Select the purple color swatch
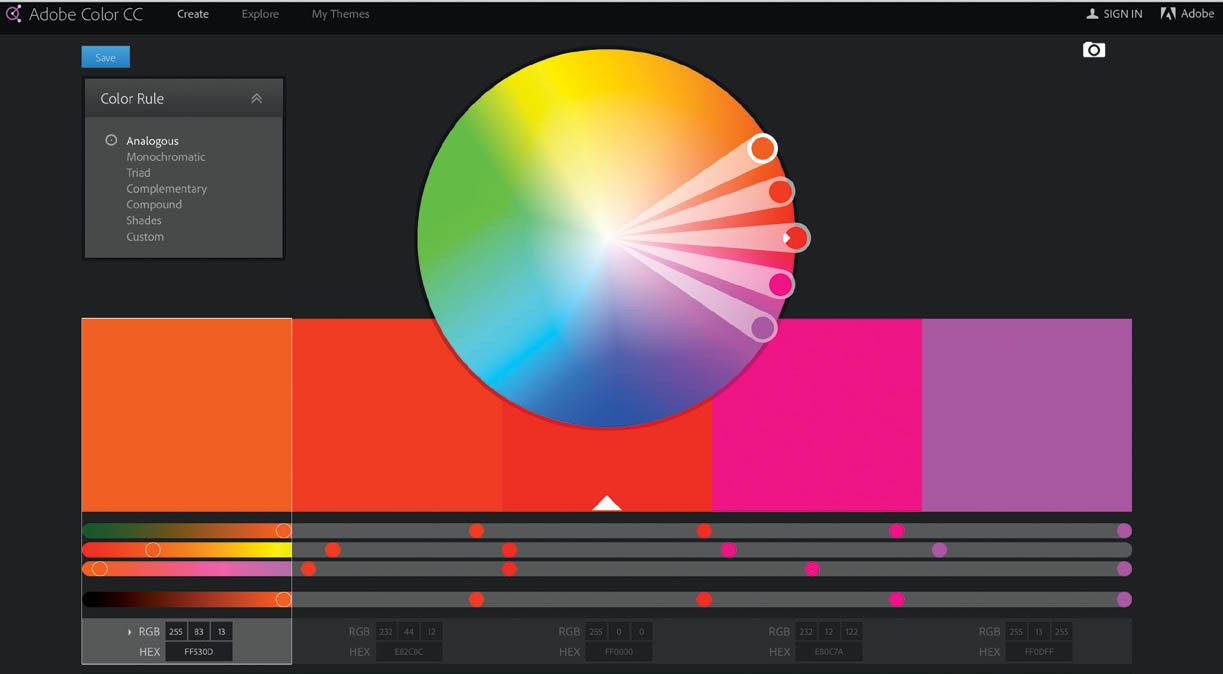The image size is (1223, 674). [x=1026, y=415]
